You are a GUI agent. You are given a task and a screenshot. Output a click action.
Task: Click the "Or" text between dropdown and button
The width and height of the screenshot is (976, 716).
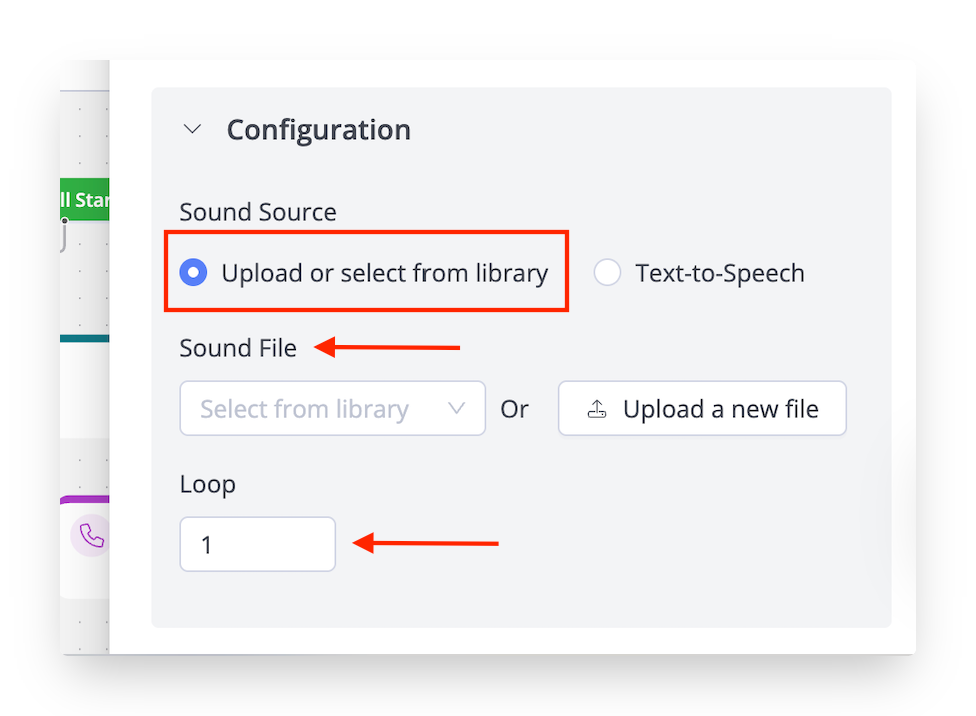(x=514, y=409)
